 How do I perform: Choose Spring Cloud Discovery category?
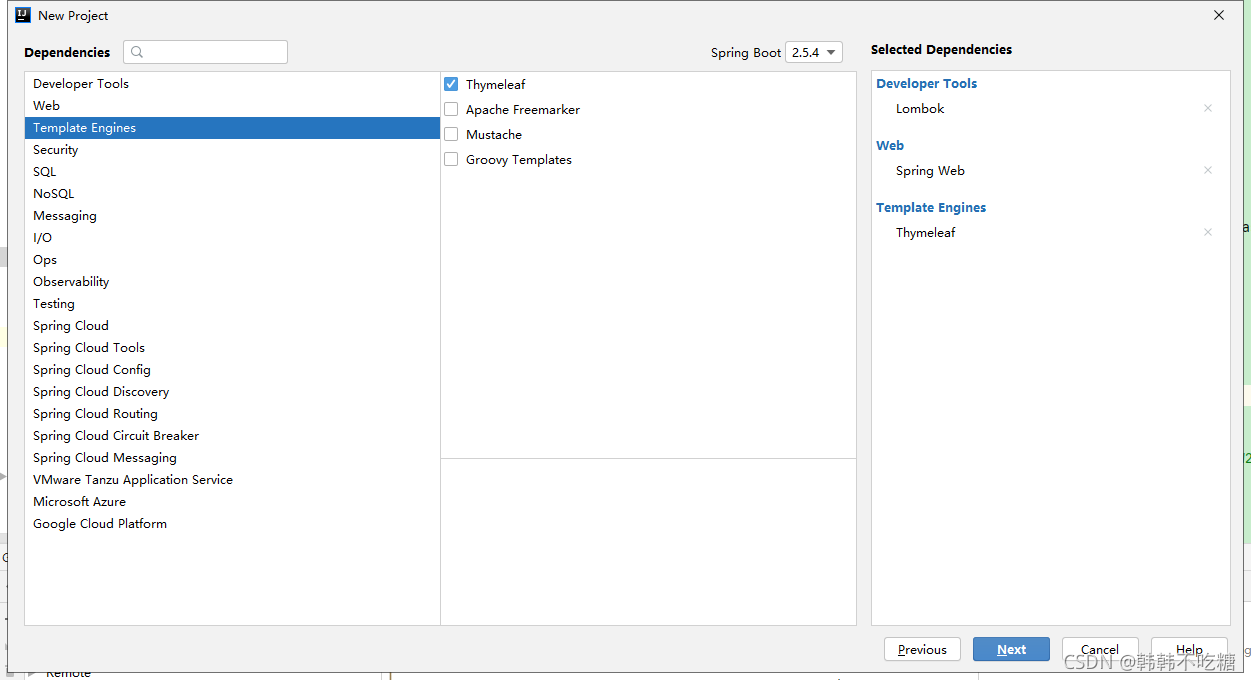click(232, 392)
